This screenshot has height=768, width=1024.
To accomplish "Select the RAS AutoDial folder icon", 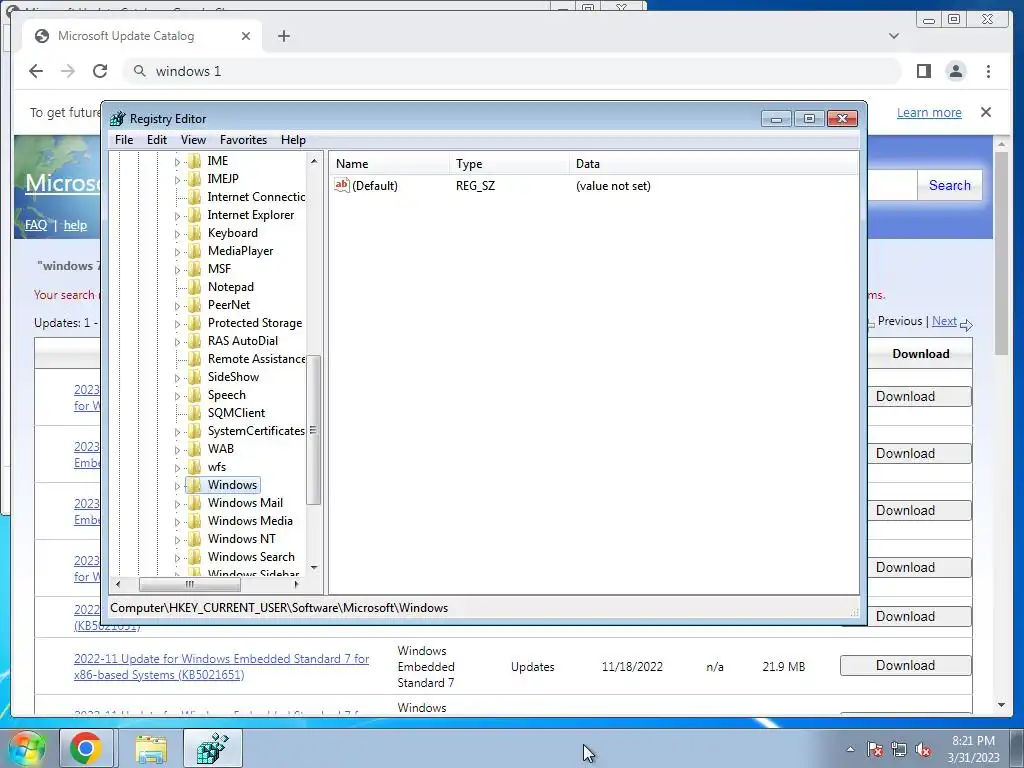I will (194, 341).
